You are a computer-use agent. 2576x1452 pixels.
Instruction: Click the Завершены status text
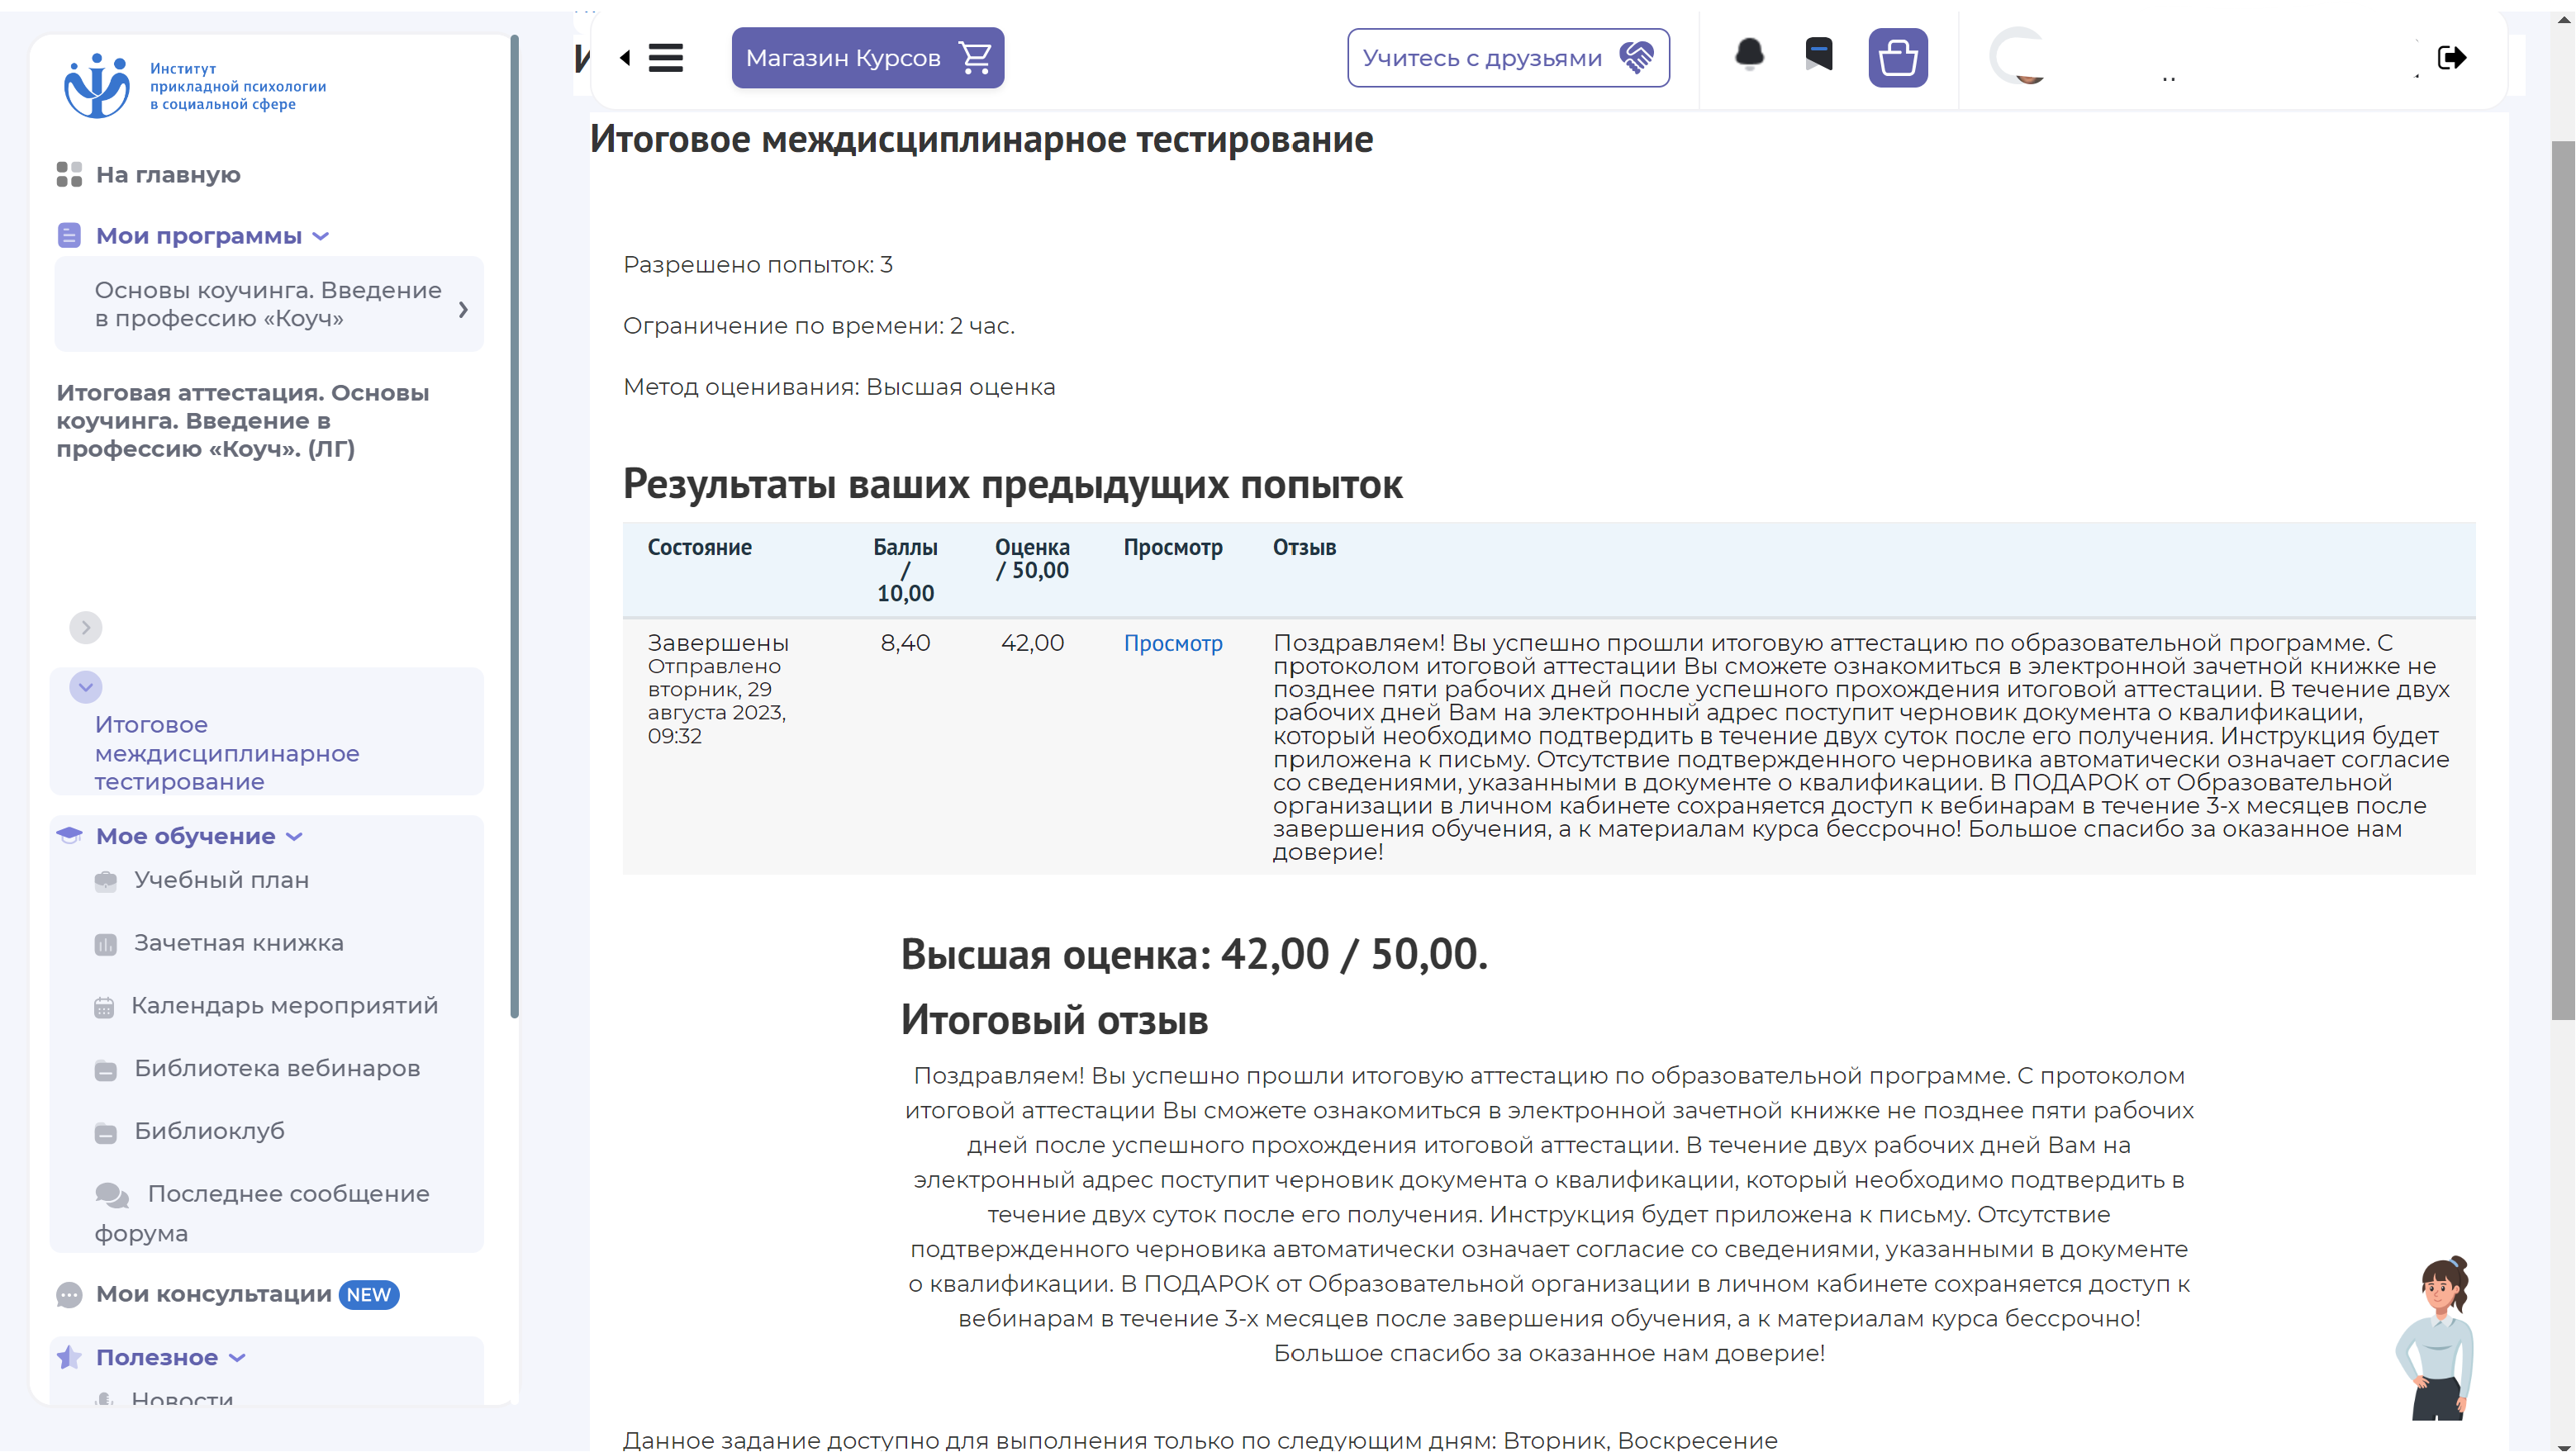pos(718,643)
